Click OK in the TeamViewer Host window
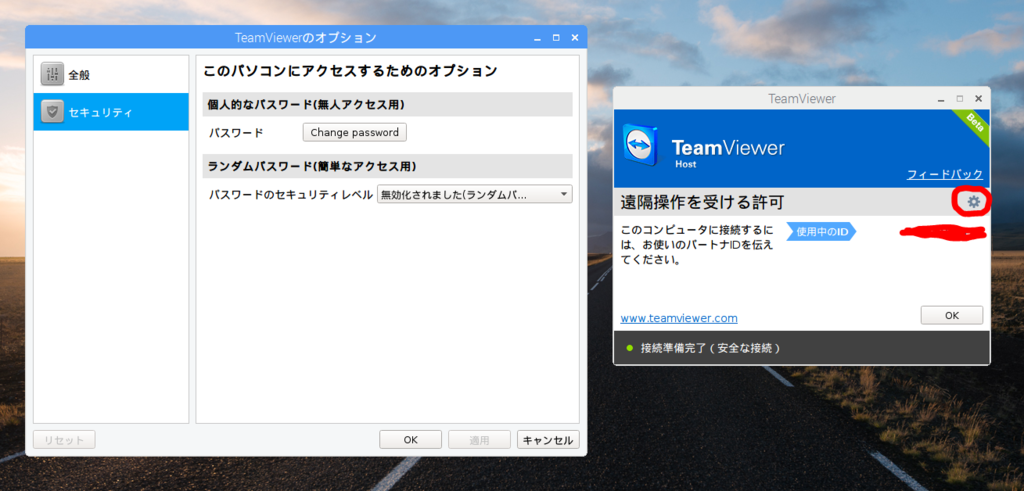Viewport: 1024px width, 491px height. [952, 315]
